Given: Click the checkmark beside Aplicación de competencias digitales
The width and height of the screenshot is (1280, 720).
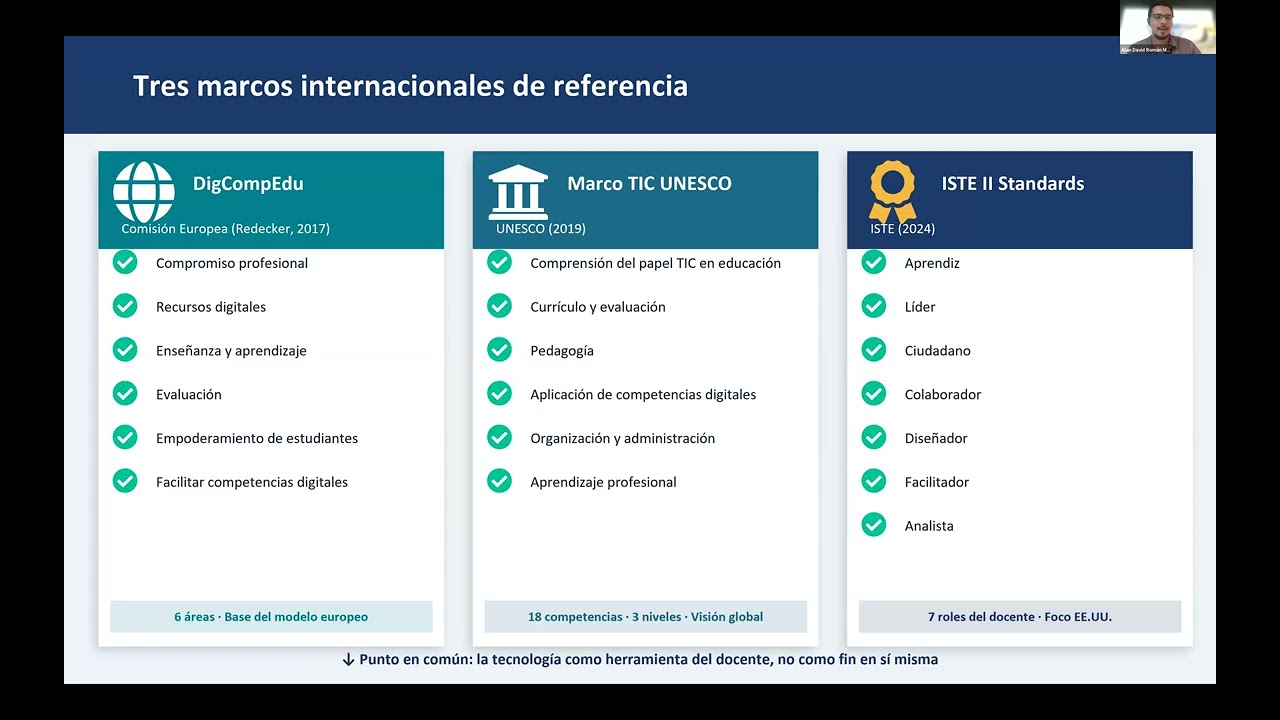Looking at the screenshot, I should [499, 394].
